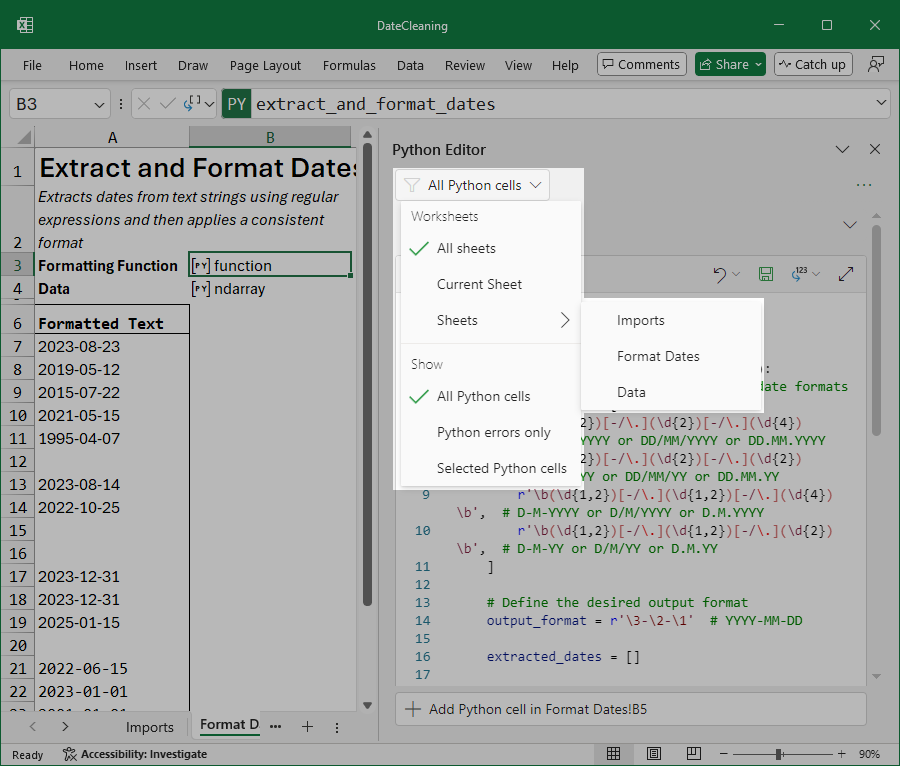Image resolution: width=900 pixels, height=766 pixels.
Task: Click the Normal view grid icon
Action: tap(614, 753)
